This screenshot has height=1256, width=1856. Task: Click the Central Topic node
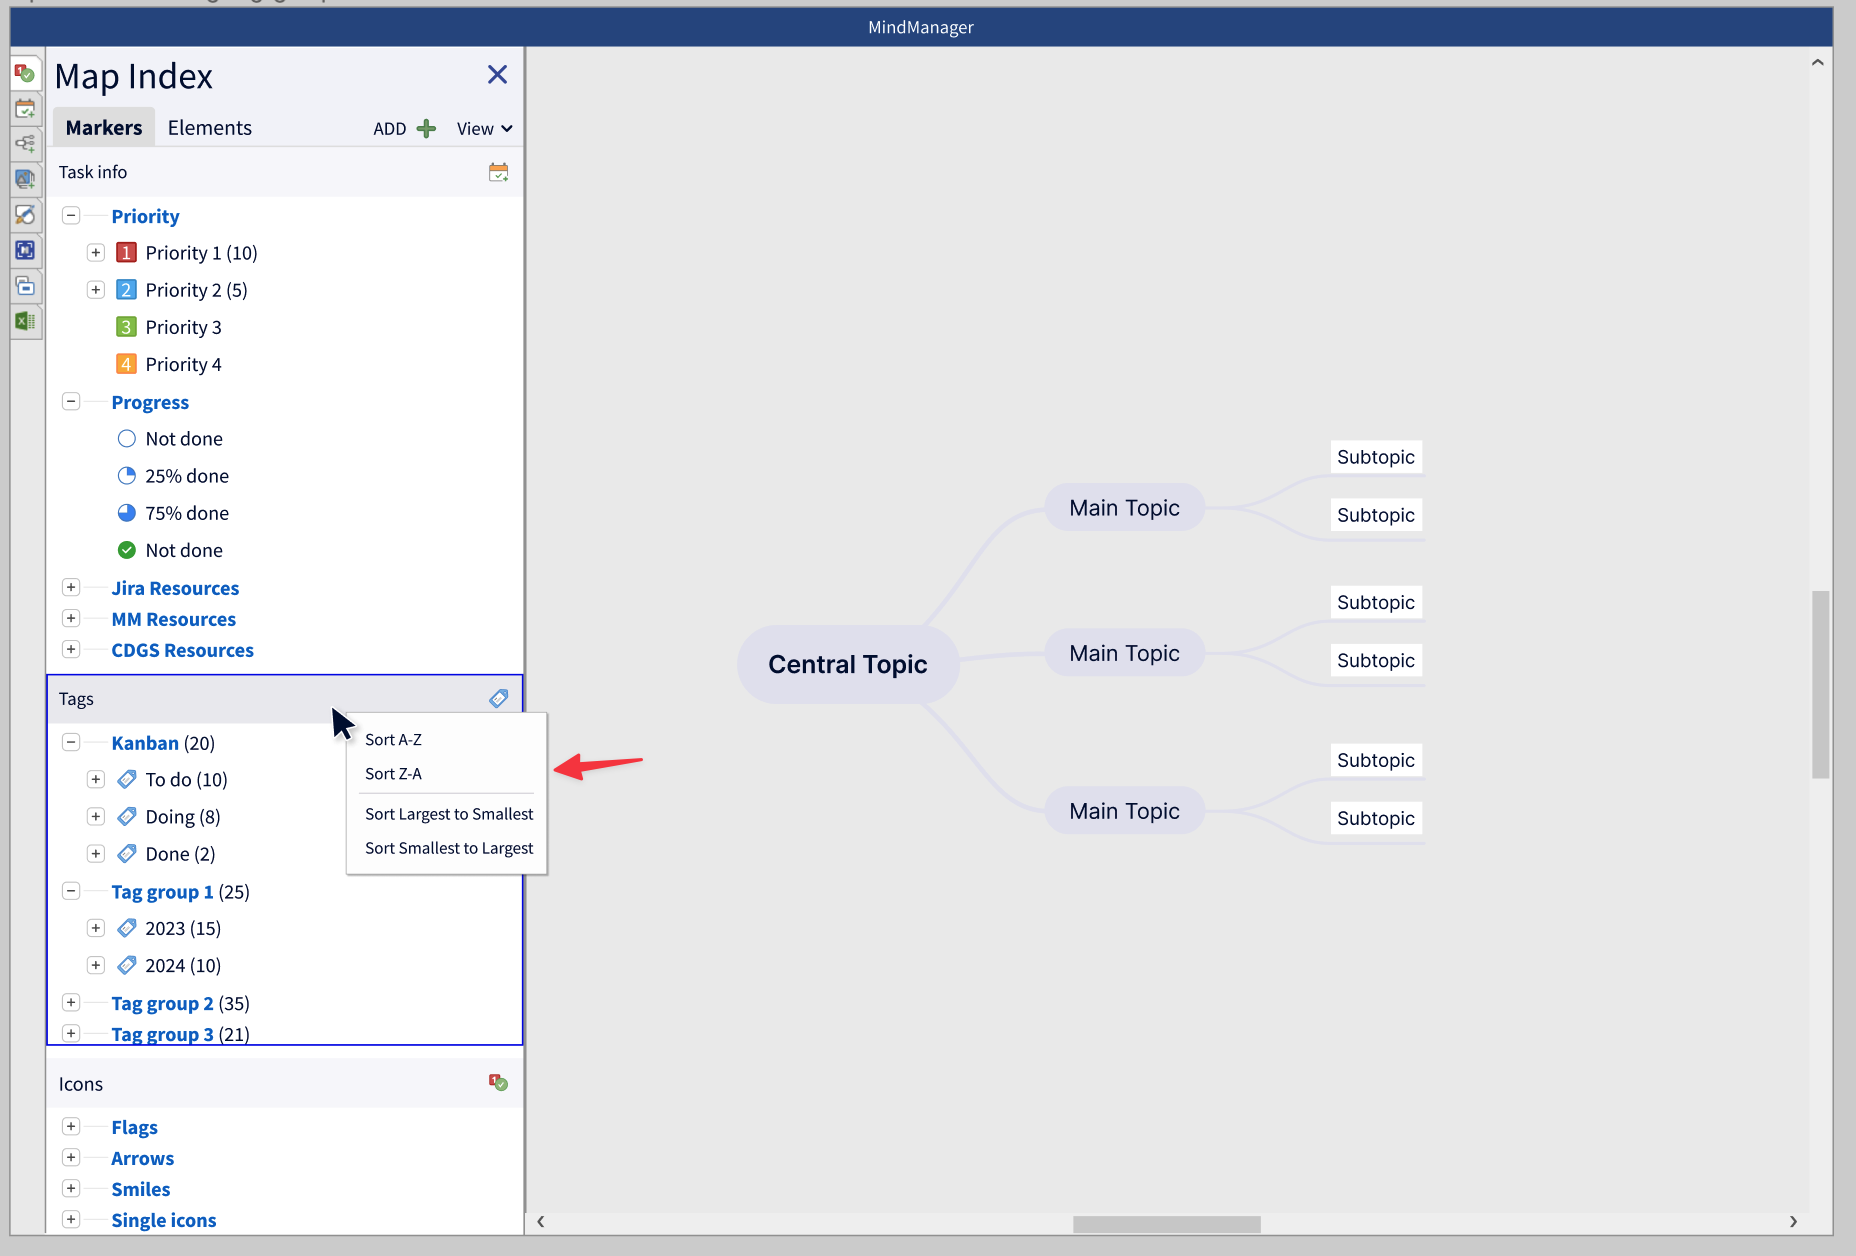(x=847, y=665)
